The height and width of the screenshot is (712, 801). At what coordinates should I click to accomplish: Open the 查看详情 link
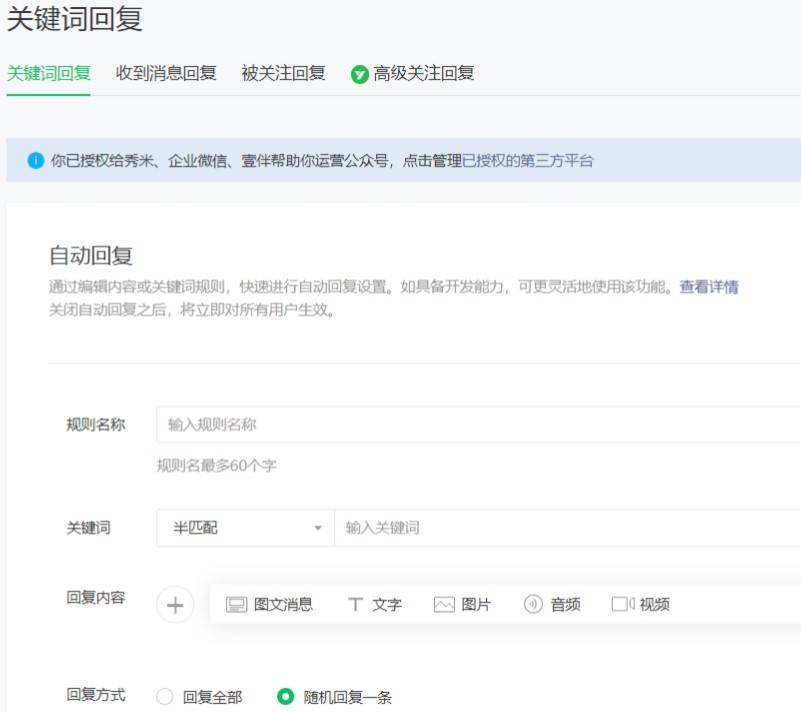(x=709, y=287)
